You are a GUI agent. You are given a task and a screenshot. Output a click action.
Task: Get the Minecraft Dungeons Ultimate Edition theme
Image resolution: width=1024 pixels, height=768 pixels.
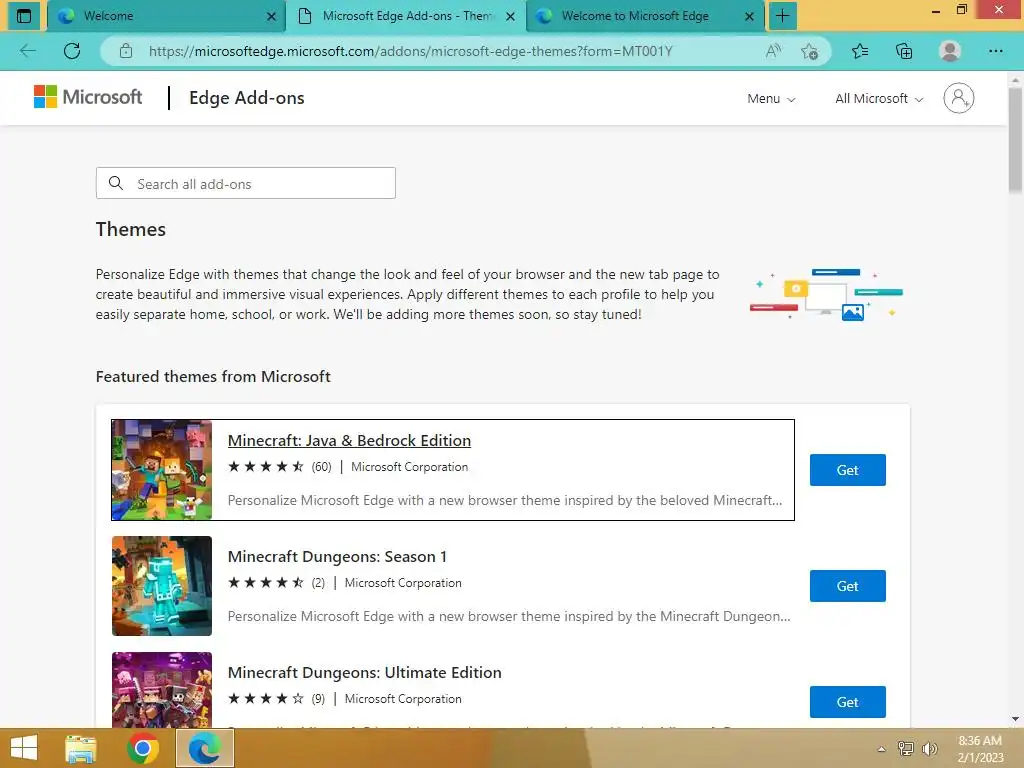[848, 702]
